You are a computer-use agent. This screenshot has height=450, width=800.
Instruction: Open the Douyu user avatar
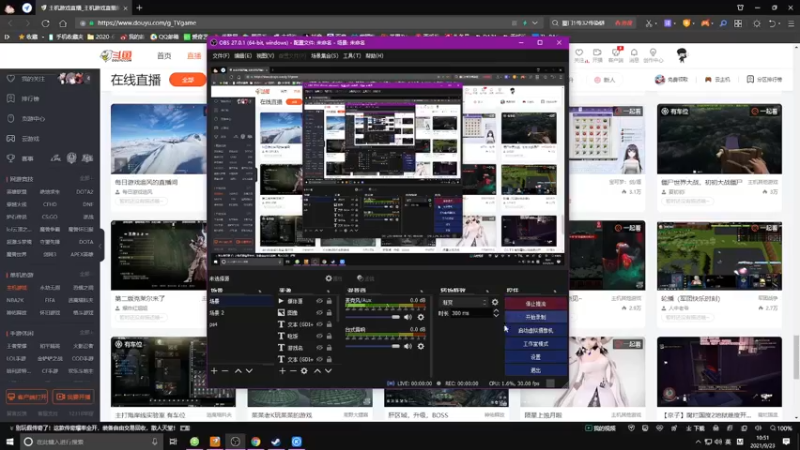click(x=682, y=55)
